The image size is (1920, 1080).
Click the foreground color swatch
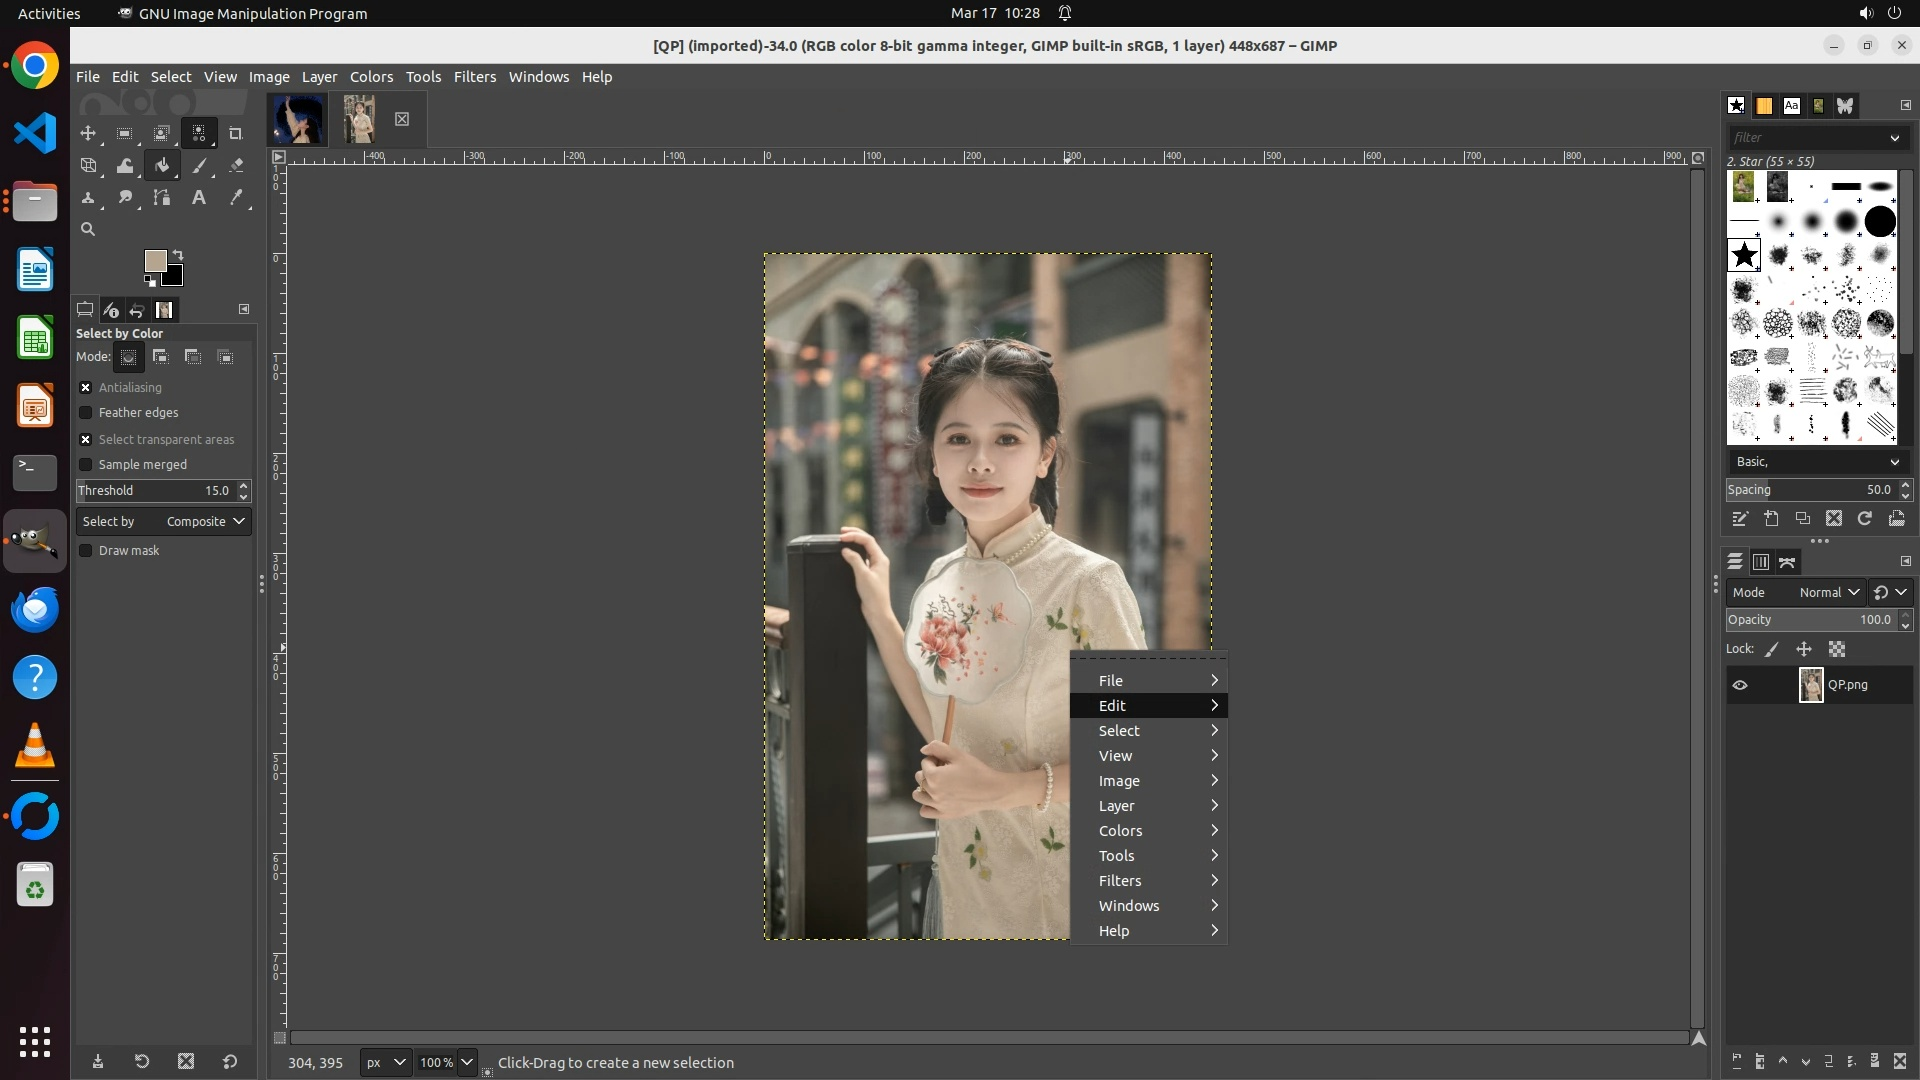point(154,261)
